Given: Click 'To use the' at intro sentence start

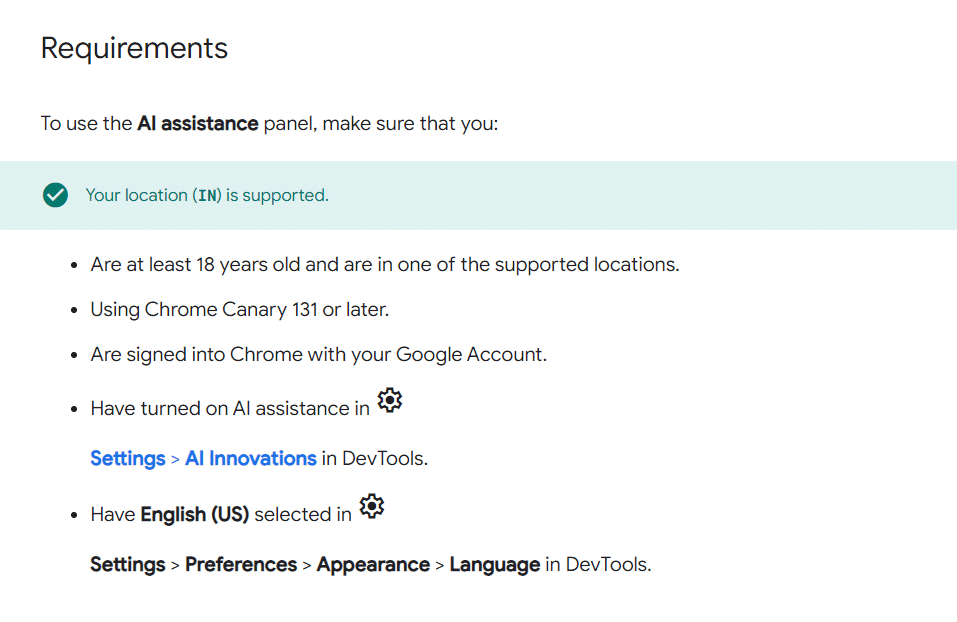Looking at the screenshot, I should pyautogui.click(x=86, y=124).
